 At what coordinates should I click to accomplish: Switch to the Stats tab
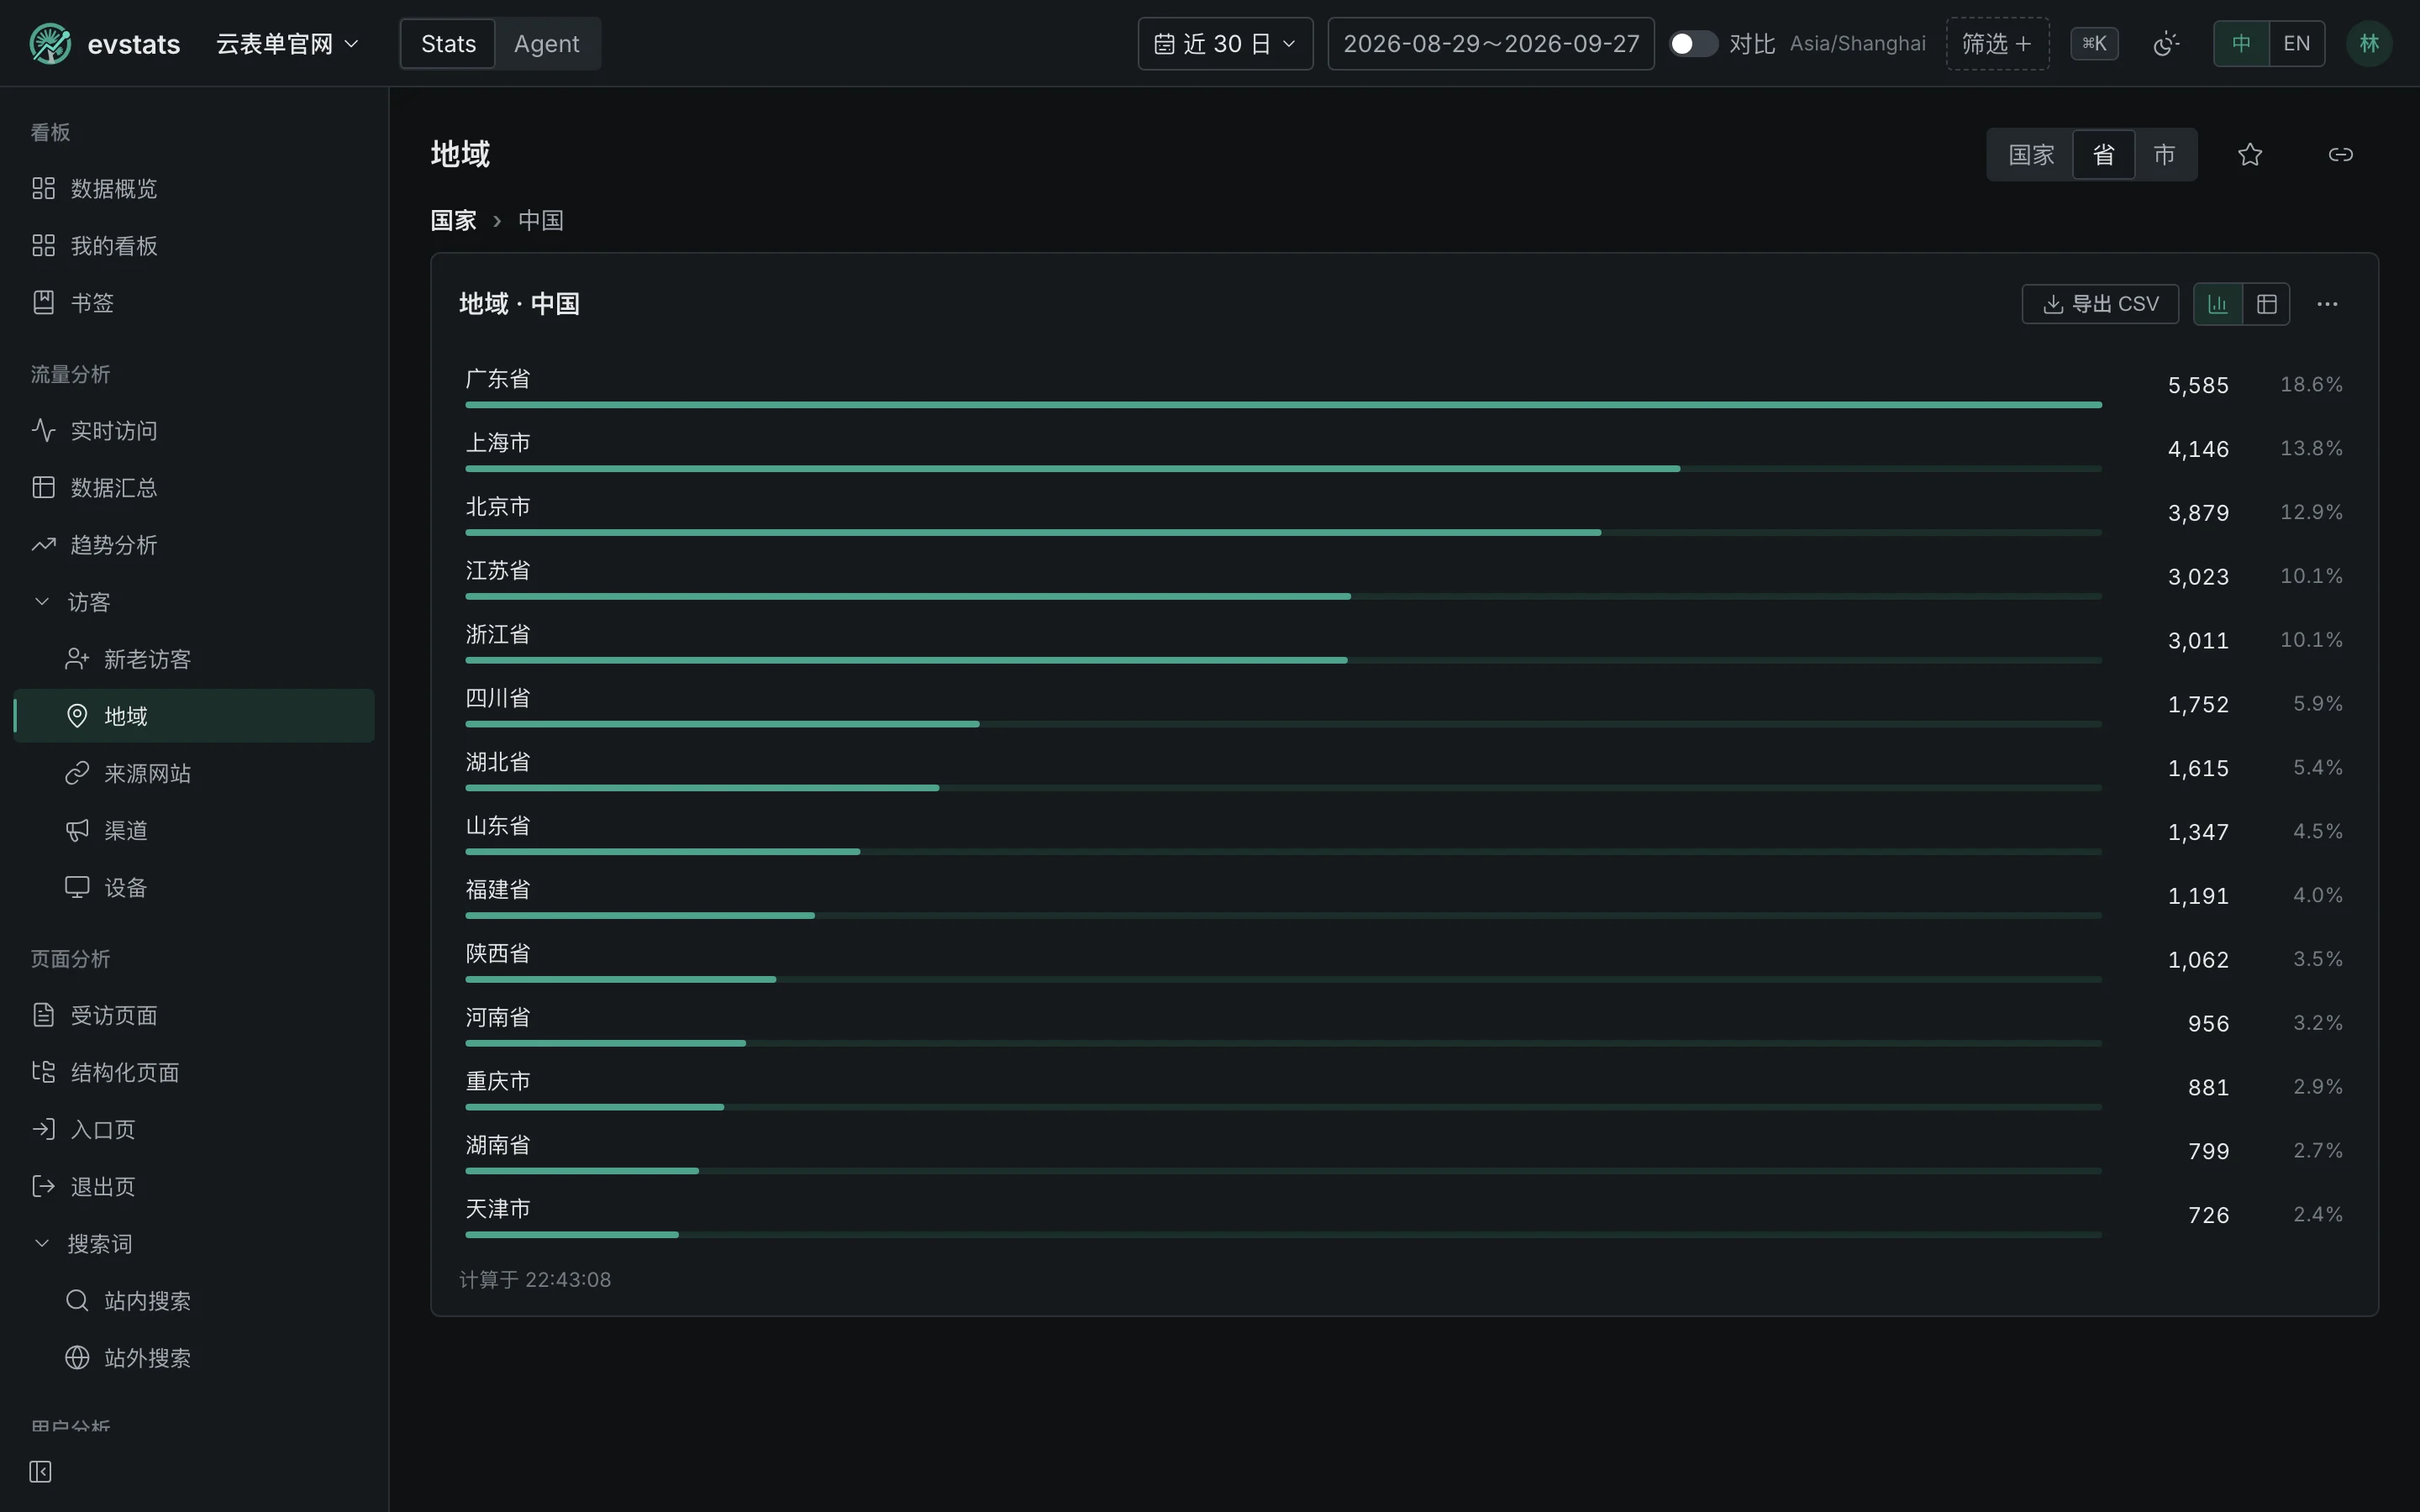[448, 44]
